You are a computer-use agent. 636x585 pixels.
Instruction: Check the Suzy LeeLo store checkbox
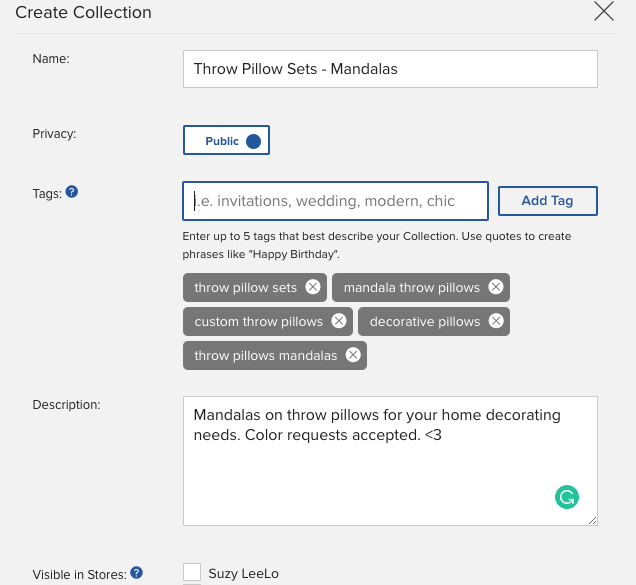point(192,572)
